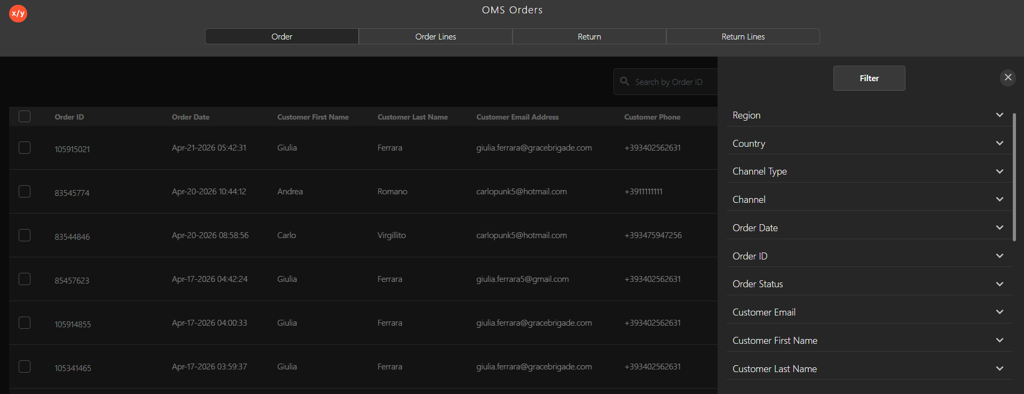This screenshot has height=394, width=1024.
Task: Check the box for order 105914855
Action: (25, 323)
